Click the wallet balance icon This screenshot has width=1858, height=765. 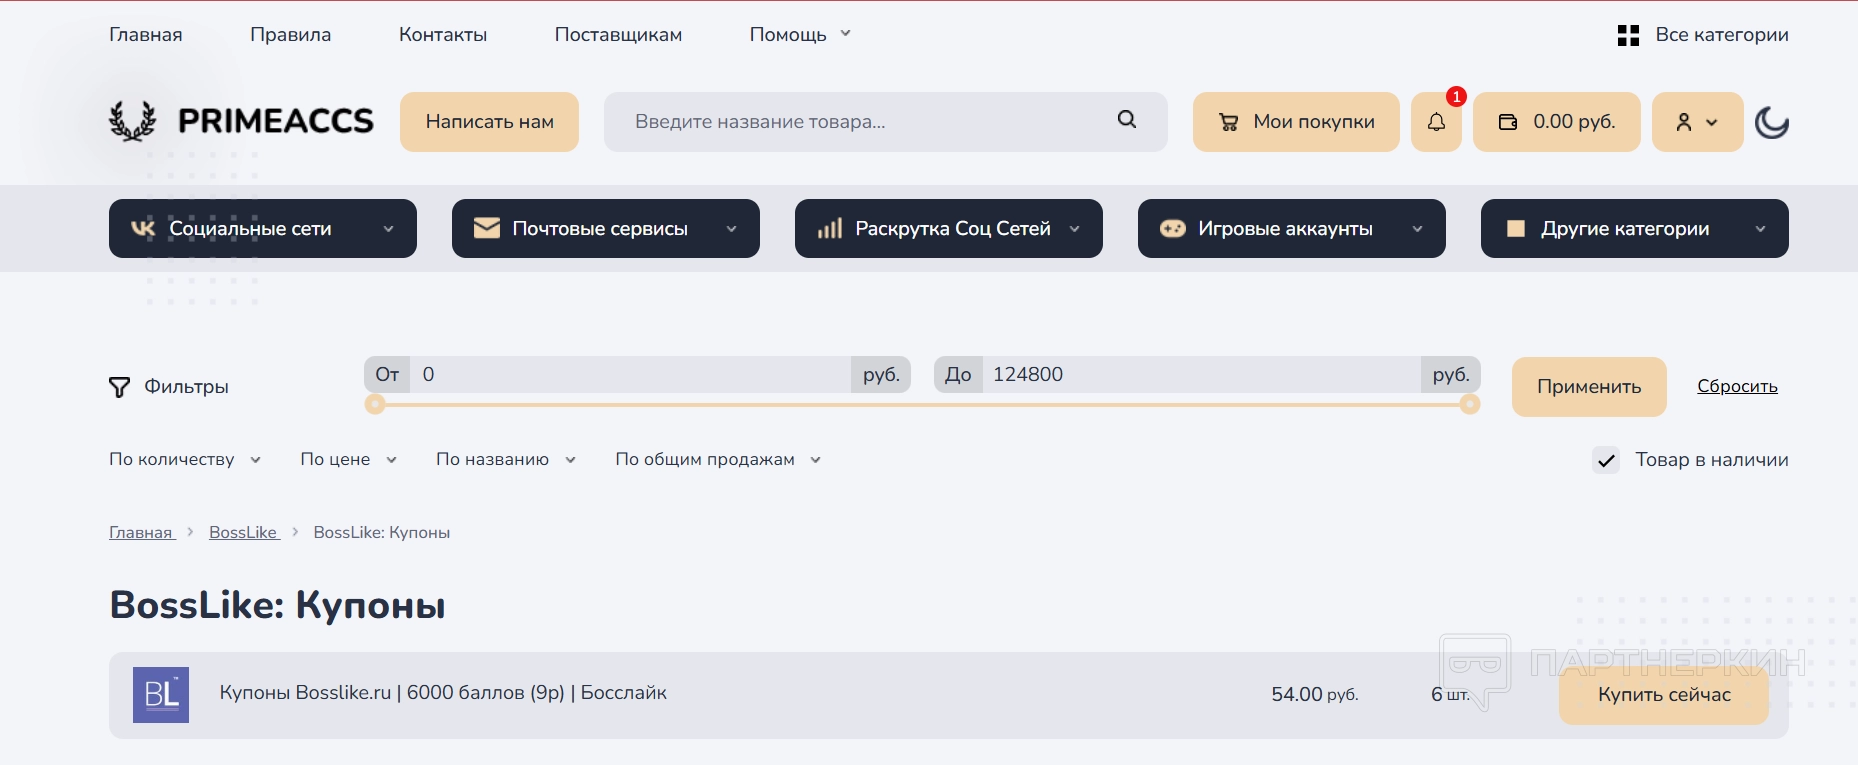(x=1508, y=122)
